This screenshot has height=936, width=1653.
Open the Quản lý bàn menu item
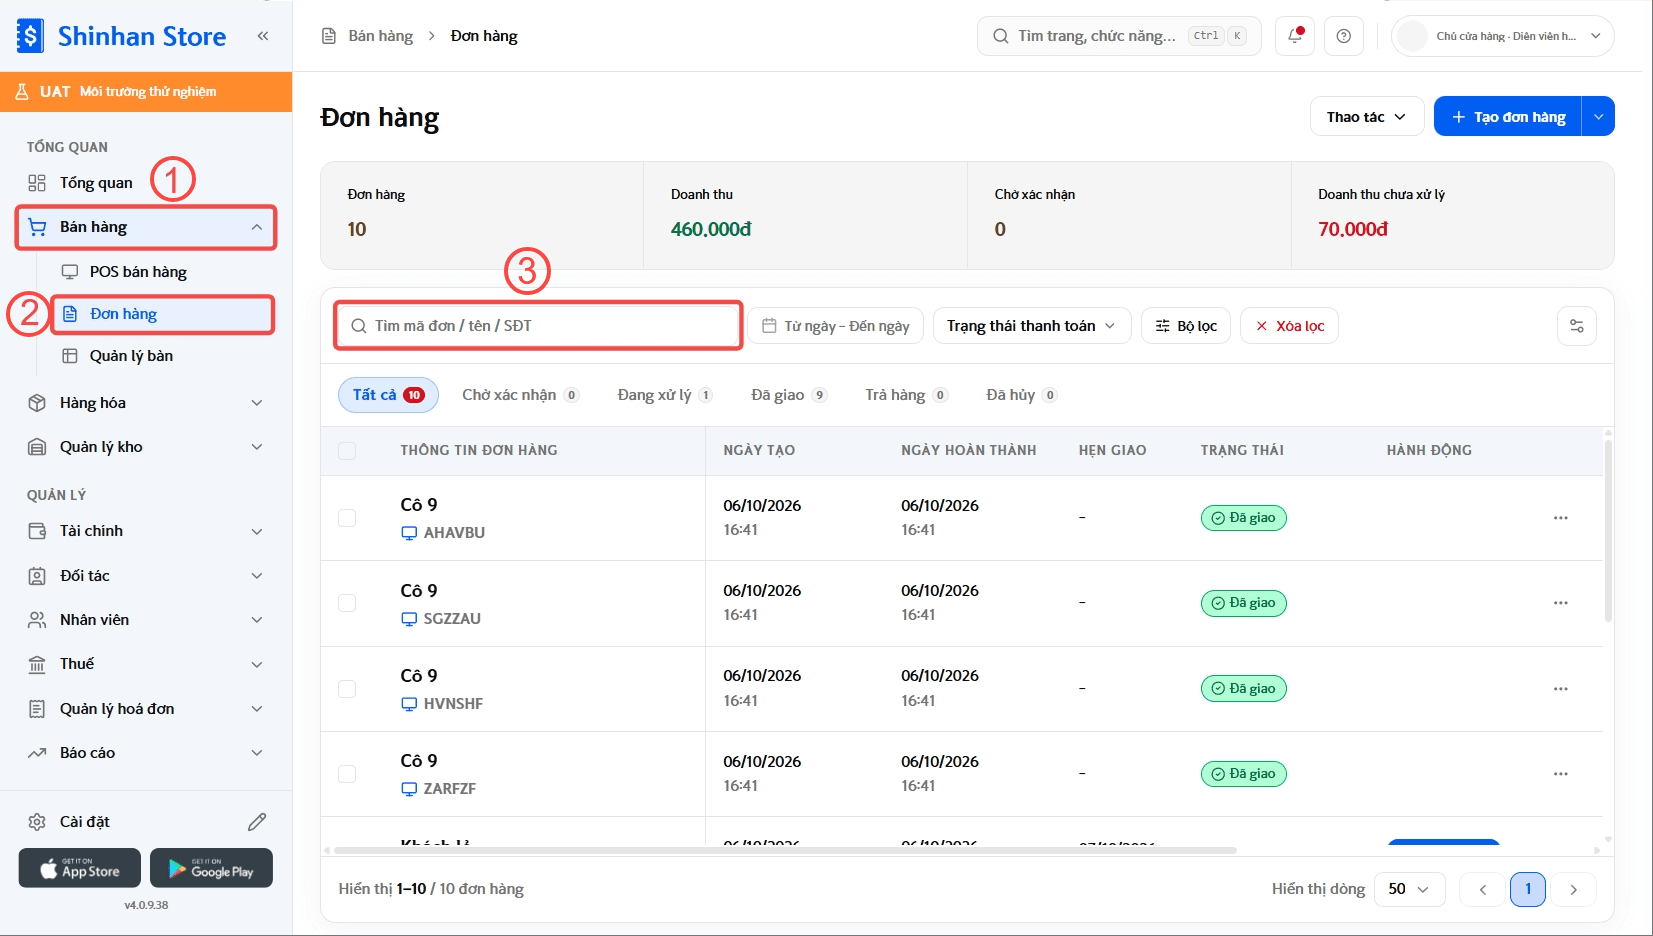(131, 356)
